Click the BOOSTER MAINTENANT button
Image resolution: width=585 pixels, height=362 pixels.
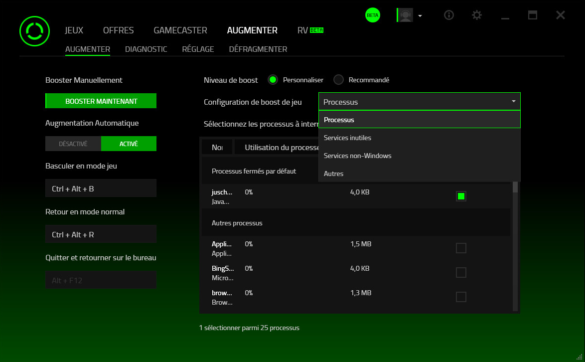(x=101, y=101)
